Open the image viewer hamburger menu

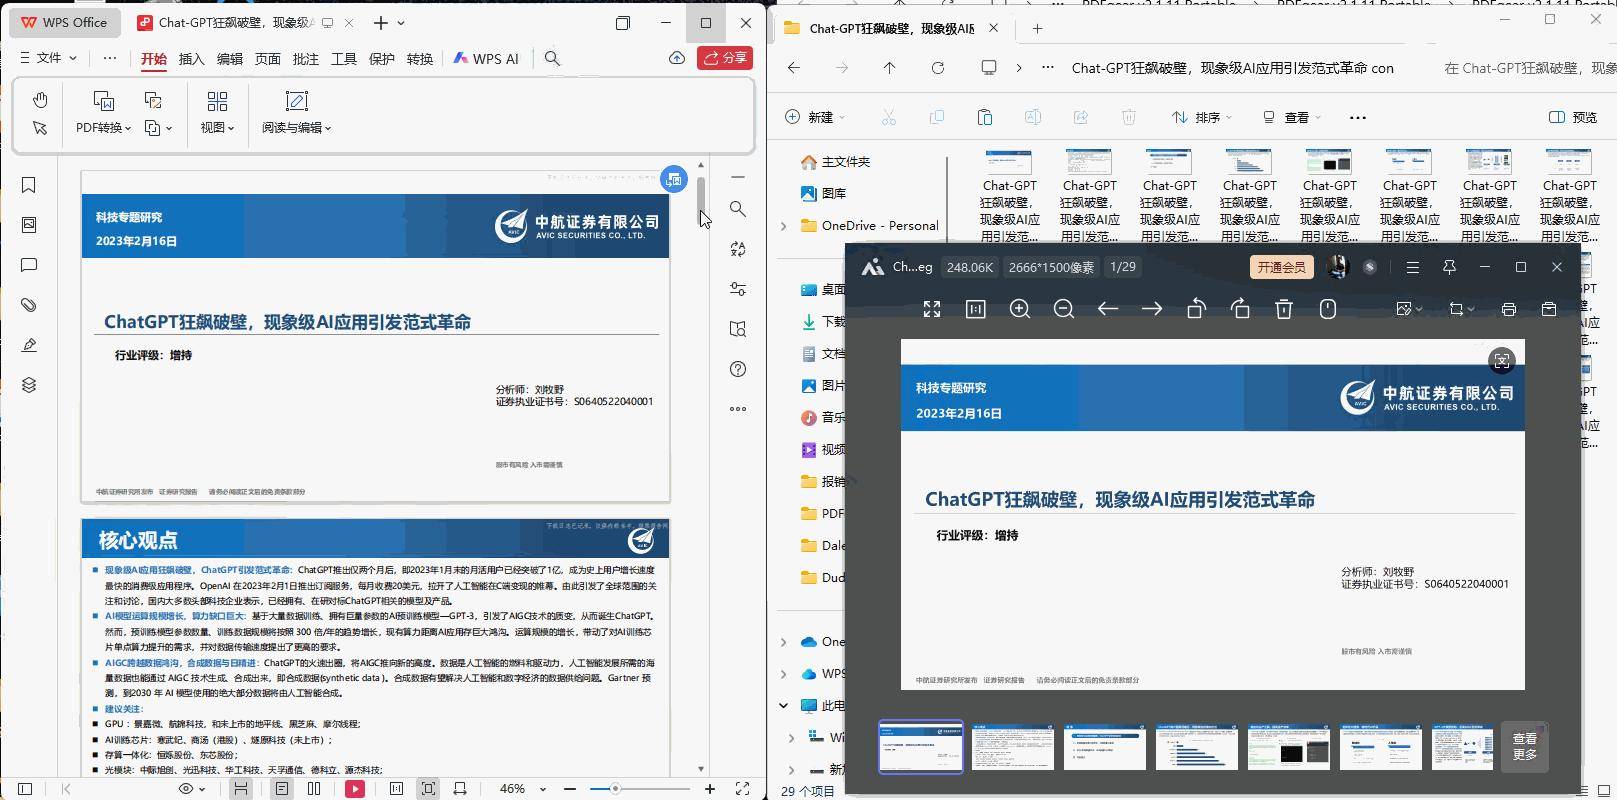point(1412,267)
